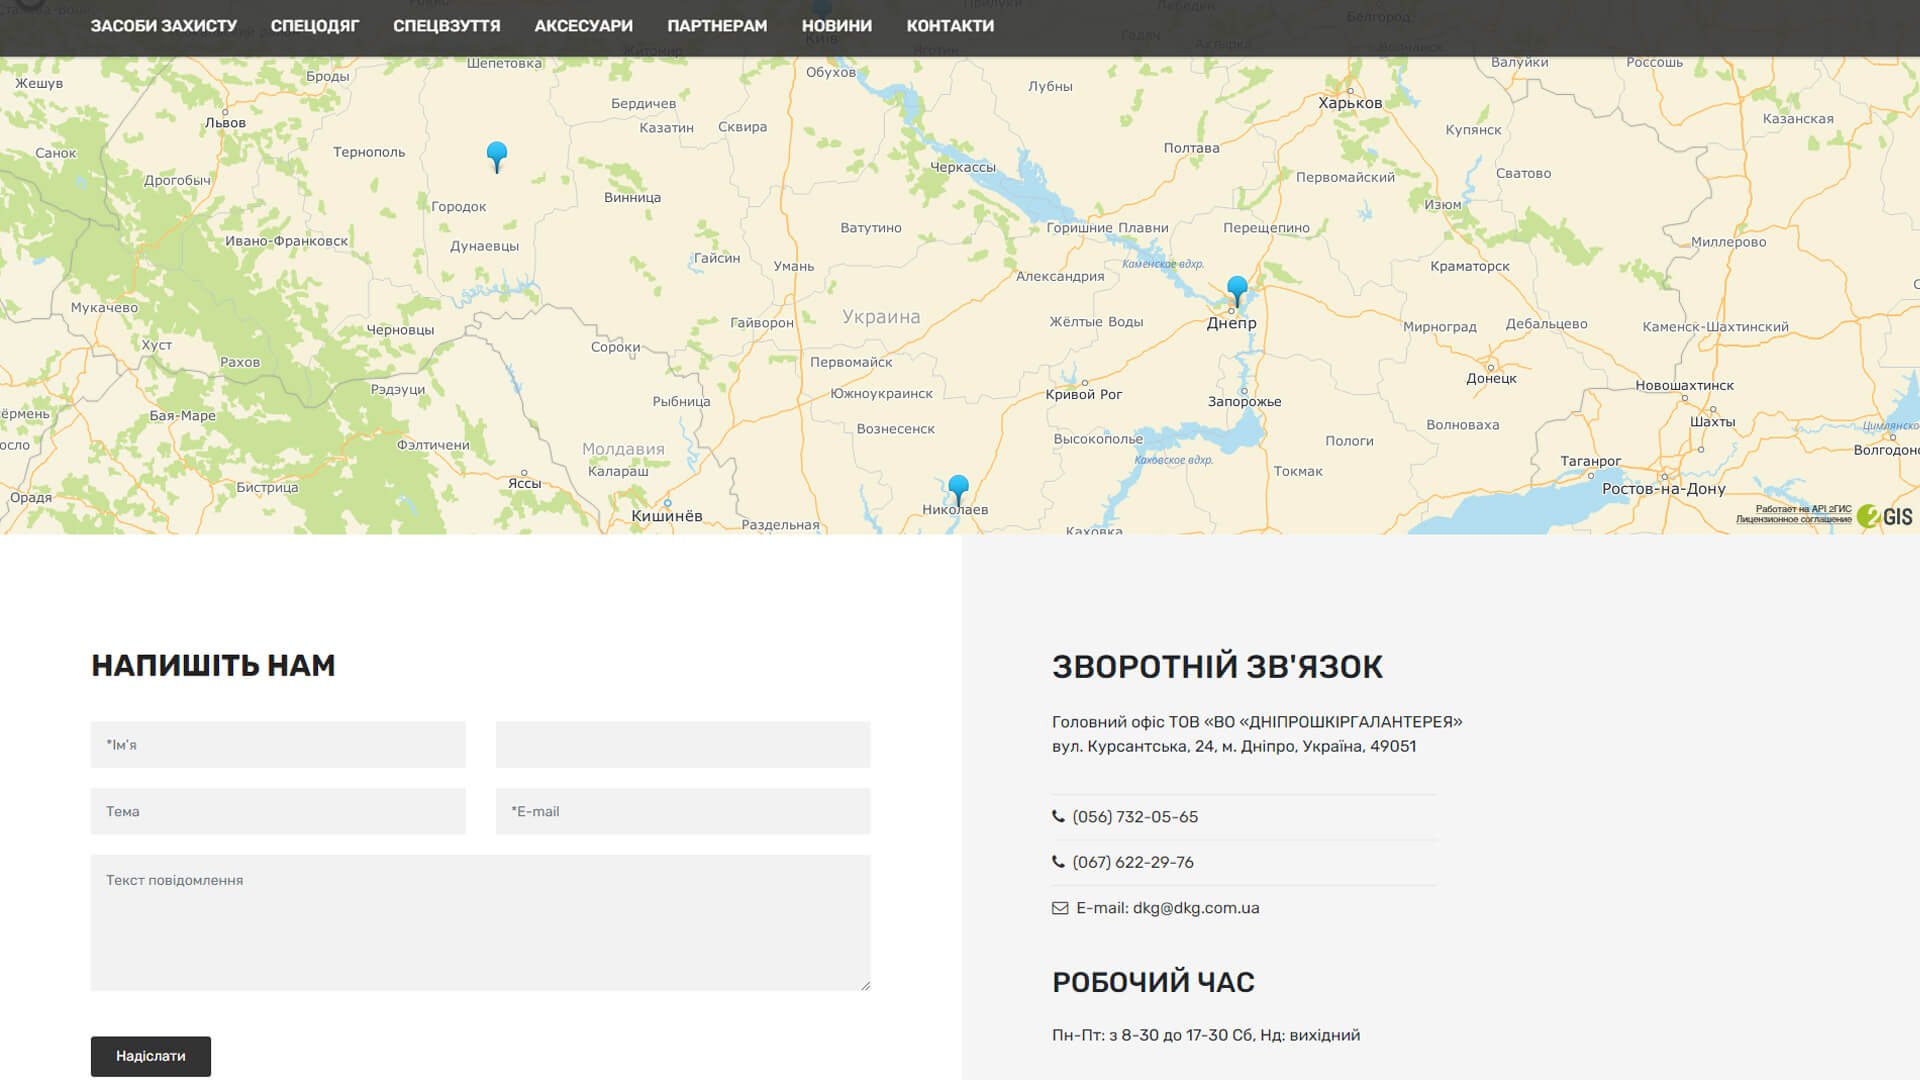Click the НАПИШІТЬ НАМ heading
The image size is (1920, 1080).
(x=213, y=665)
